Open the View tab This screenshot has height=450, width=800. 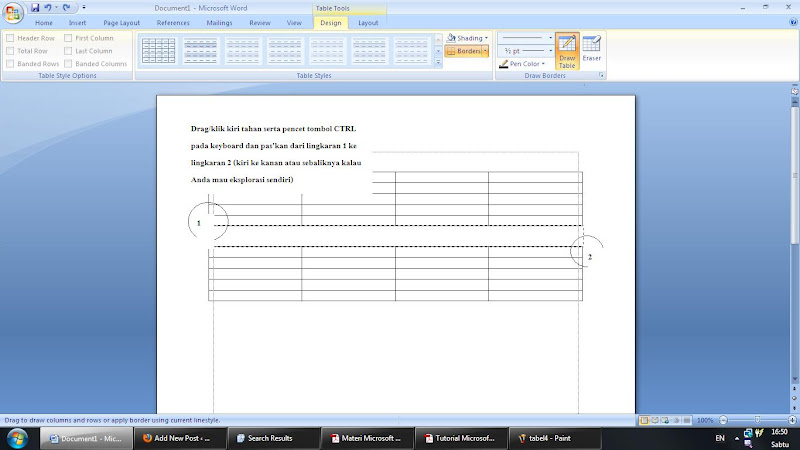pyautogui.click(x=294, y=23)
